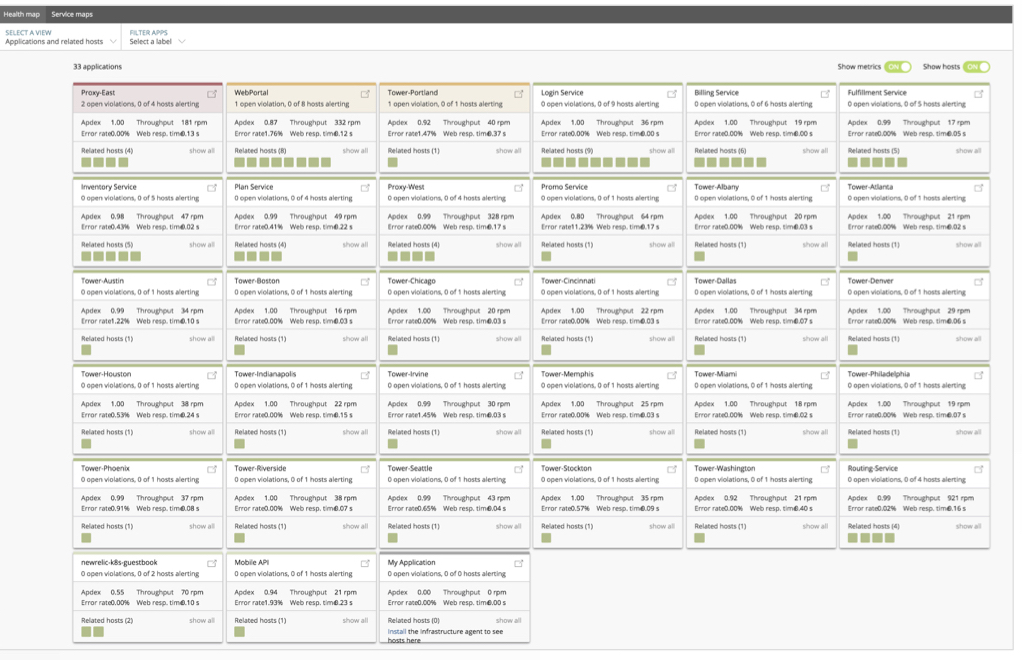Click show all in WebPortal card
1022x660 pixels.
355,151
